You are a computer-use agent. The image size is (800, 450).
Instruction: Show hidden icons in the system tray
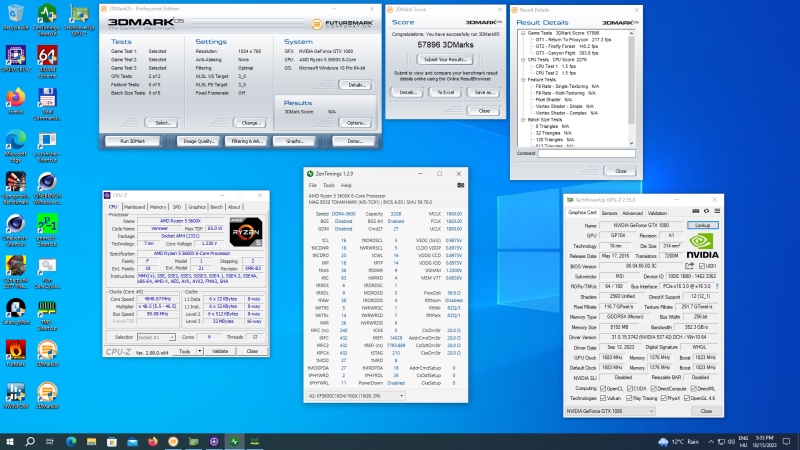pyautogui.click(x=711, y=441)
